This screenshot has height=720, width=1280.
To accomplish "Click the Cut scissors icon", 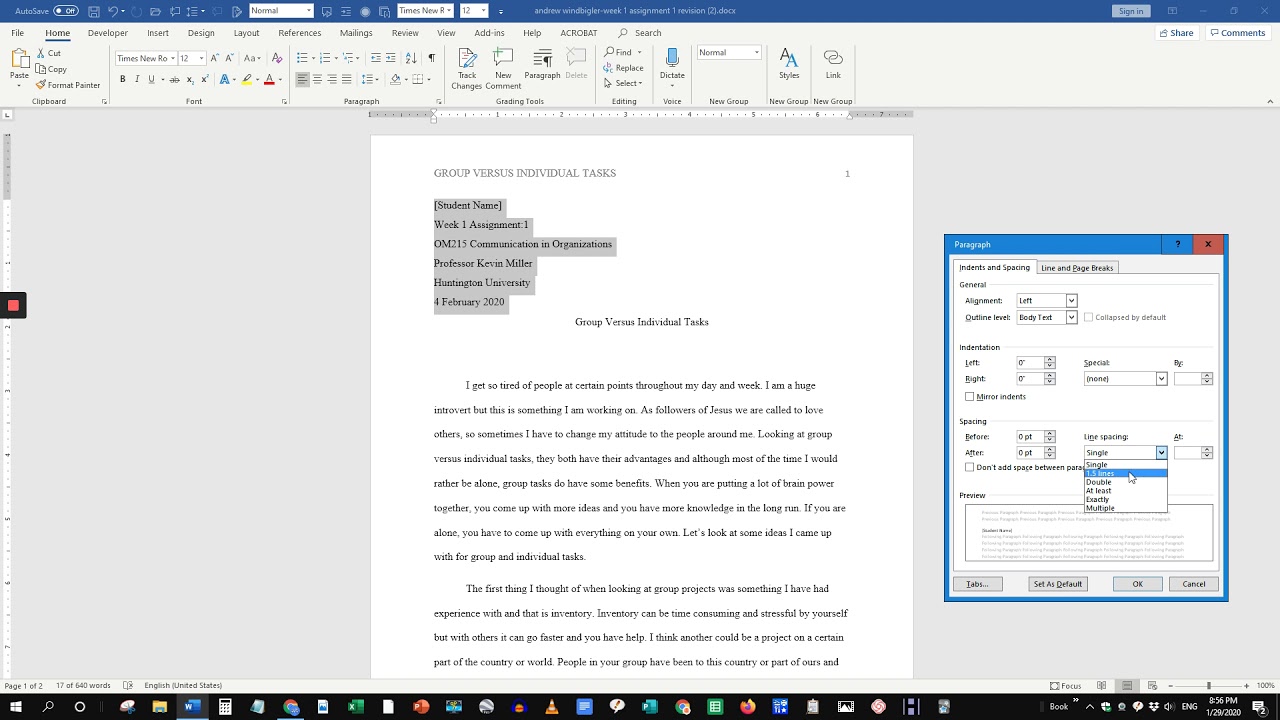I will tap(41, 53).
